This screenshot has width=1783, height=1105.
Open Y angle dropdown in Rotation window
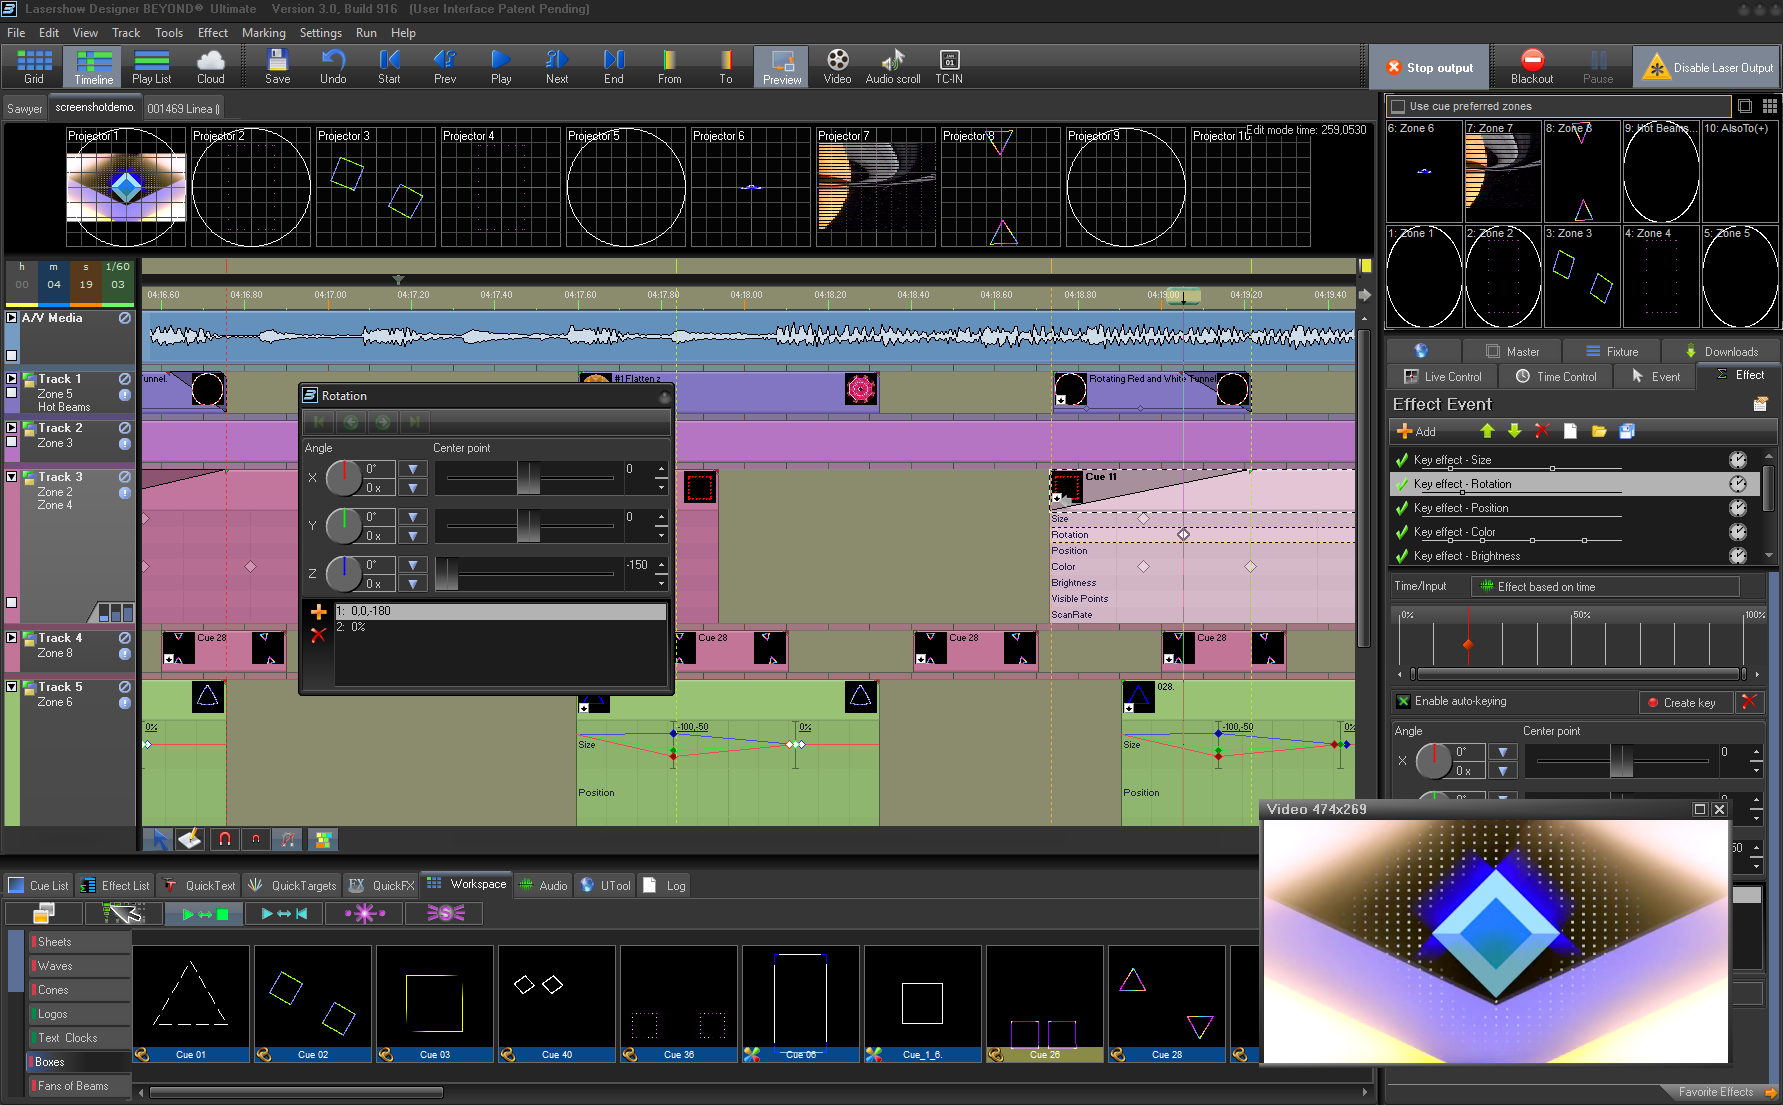412,517
